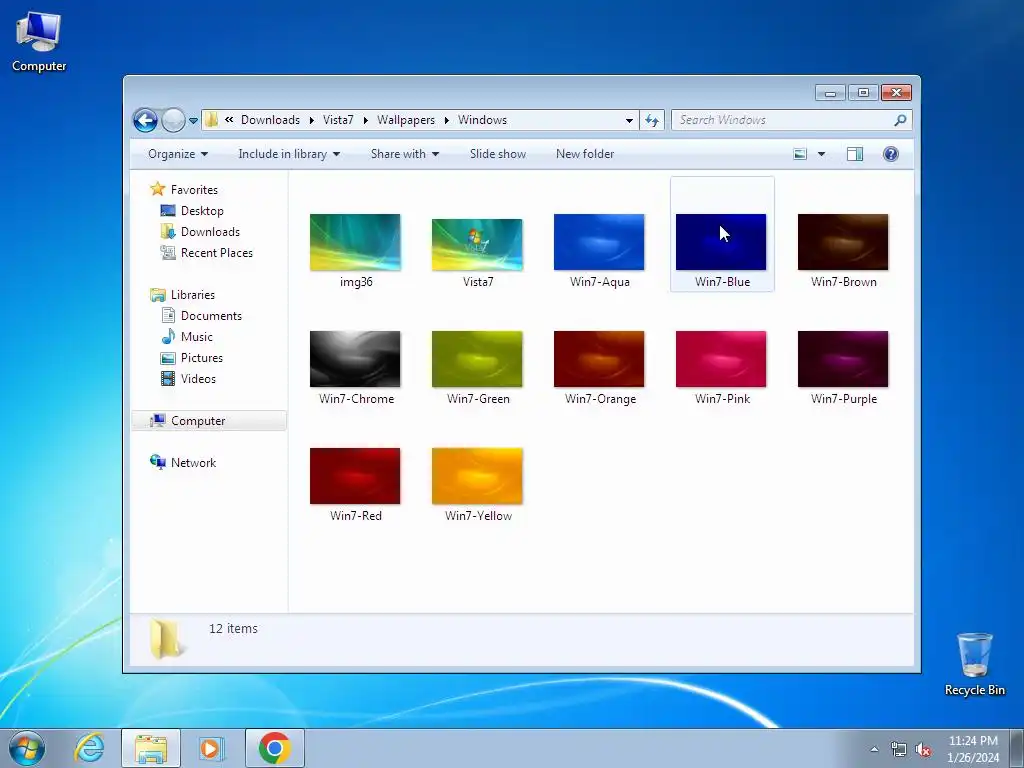Select the Vista7 wallpaper thumbnail
The width and height of the screenshot is (1024, 768).
(x=477, y=245)
